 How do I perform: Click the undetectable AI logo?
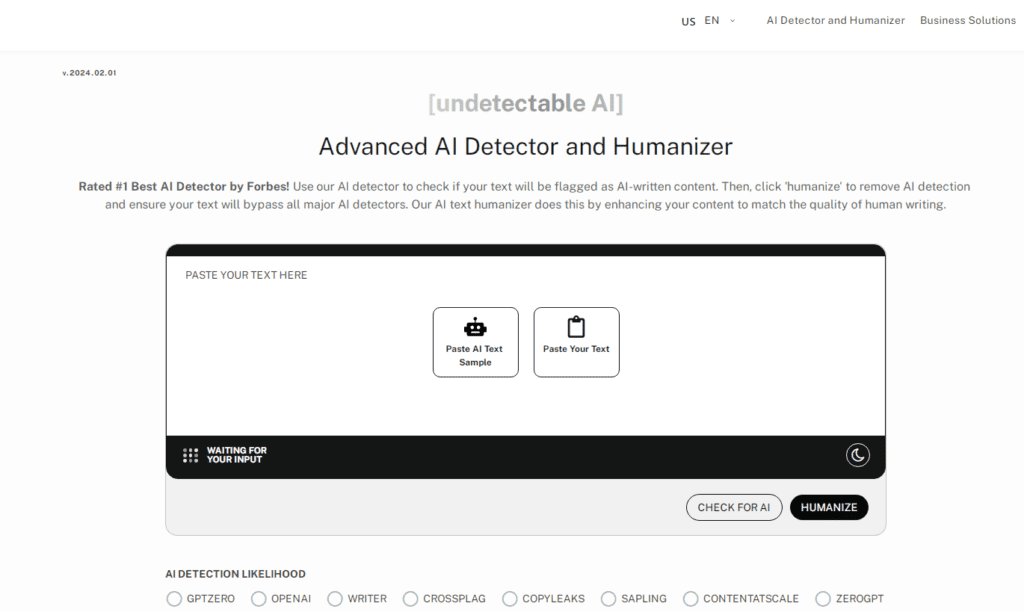pyautogui.click(x=525, y=103)
